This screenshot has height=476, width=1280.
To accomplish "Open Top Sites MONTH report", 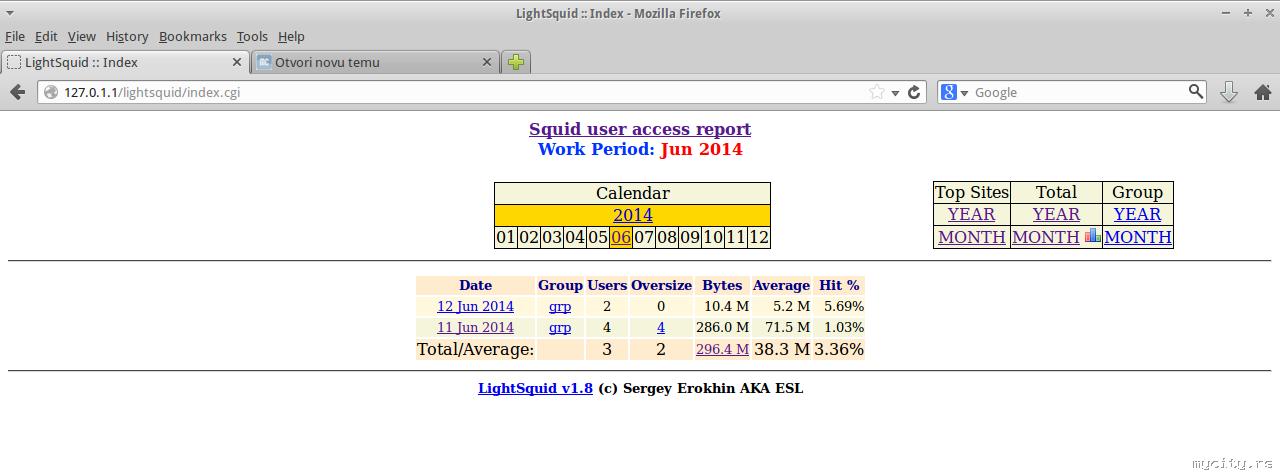I will pyautogui.click(x=971, y=237).
